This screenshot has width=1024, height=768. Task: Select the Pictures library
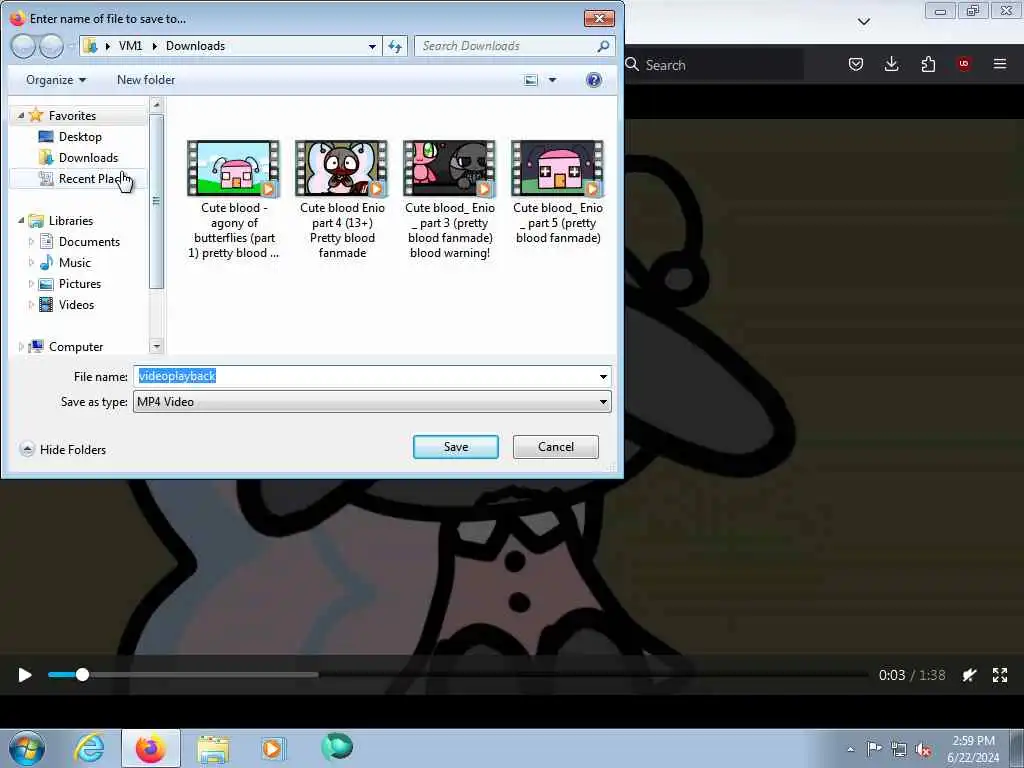coord(80,283)
